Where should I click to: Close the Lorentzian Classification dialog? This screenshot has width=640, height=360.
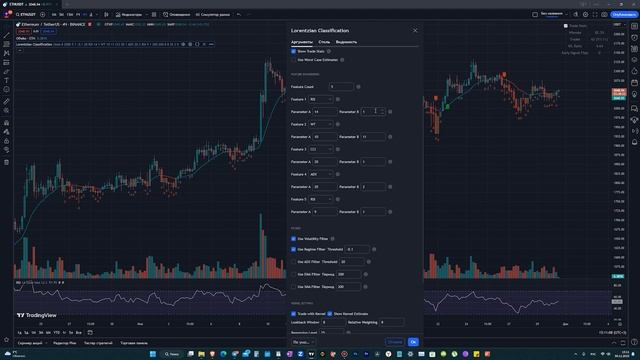(415, 31)
